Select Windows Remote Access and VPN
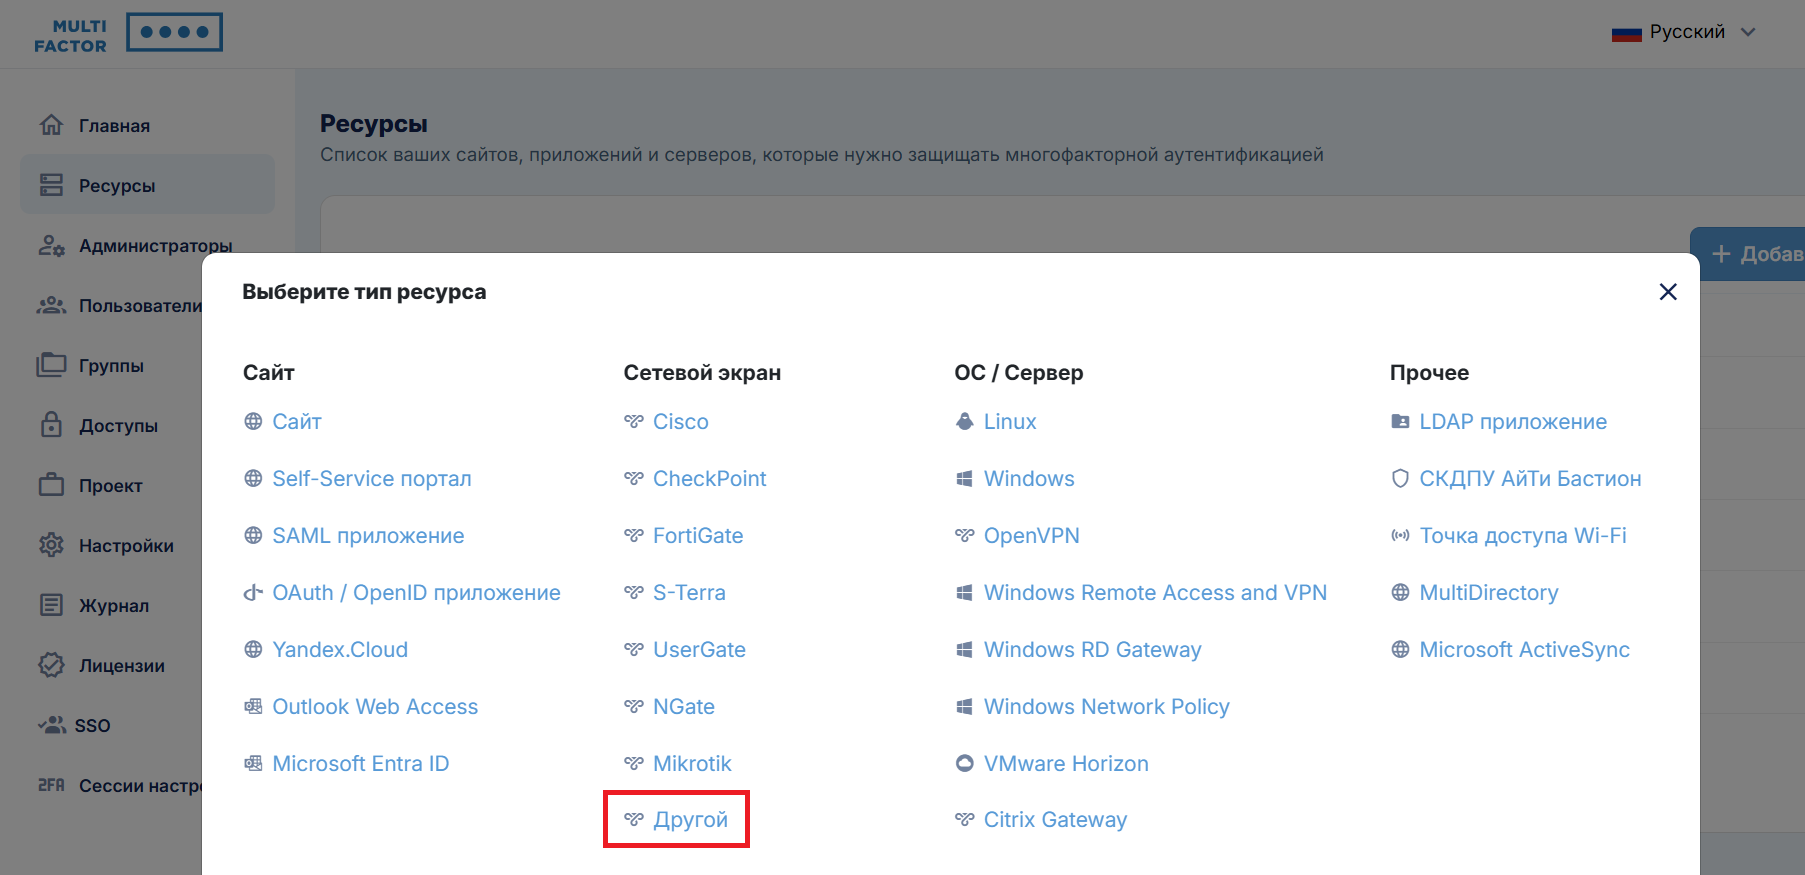Screen dimensions: 1805x875 click(x=1155, y=593)
